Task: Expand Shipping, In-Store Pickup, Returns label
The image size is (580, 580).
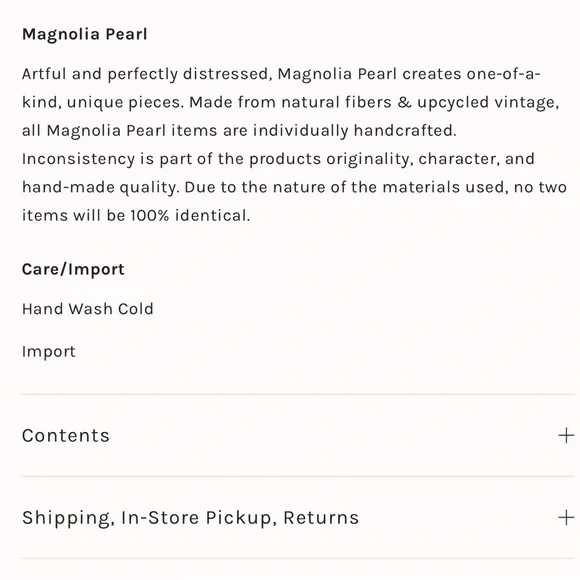Action: (190, 518)
